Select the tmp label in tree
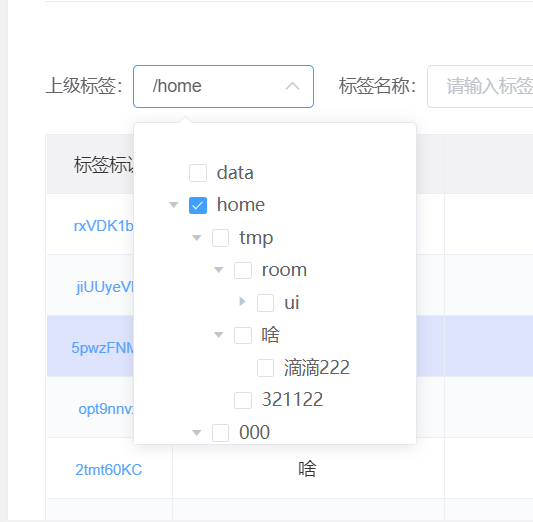The width and height of the screenshot is (533, 522). (x=256, y=238)
